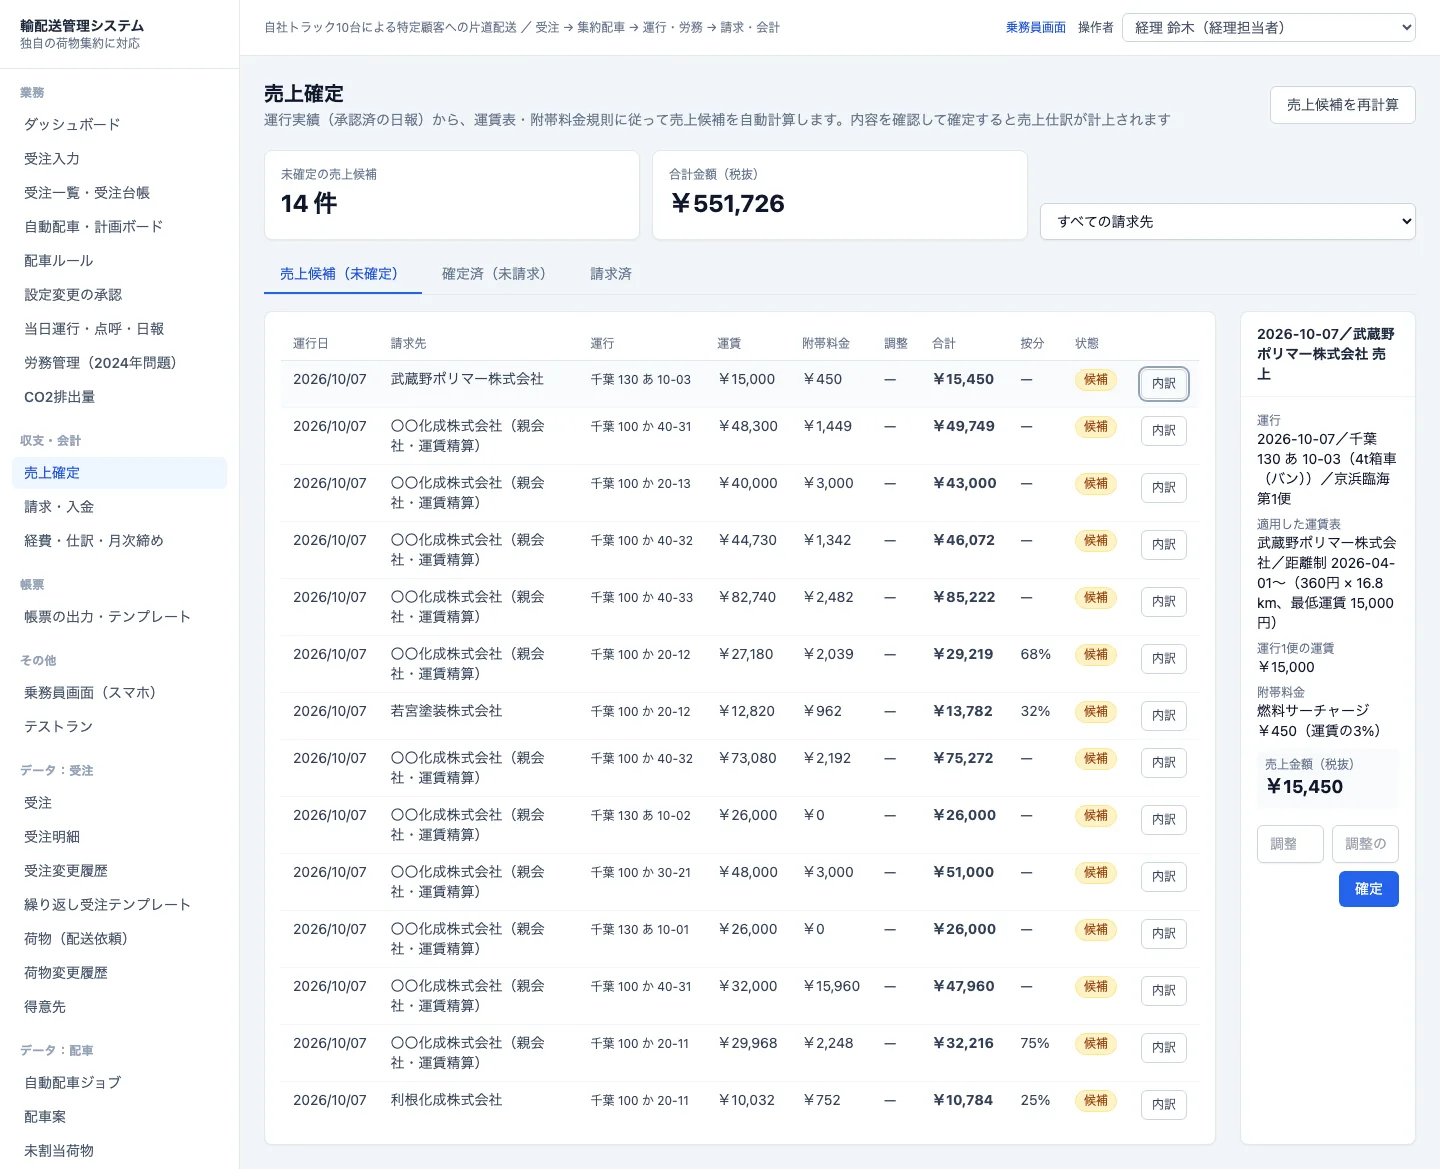This screenshot has height=1169, width=1440.
Task: Select 荷物（配送依頼） in the sidebar
Action: tap(120, 939)
